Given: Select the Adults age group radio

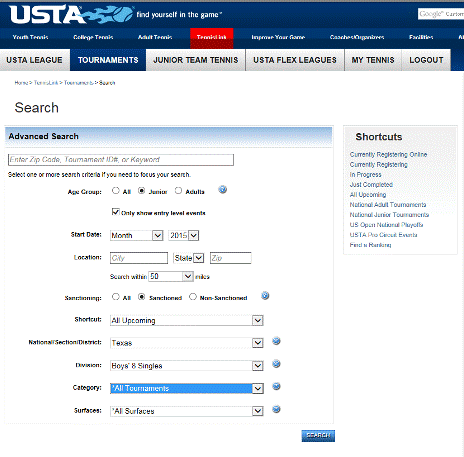Looking at the screenshot, I should click(x=178, y=191).
